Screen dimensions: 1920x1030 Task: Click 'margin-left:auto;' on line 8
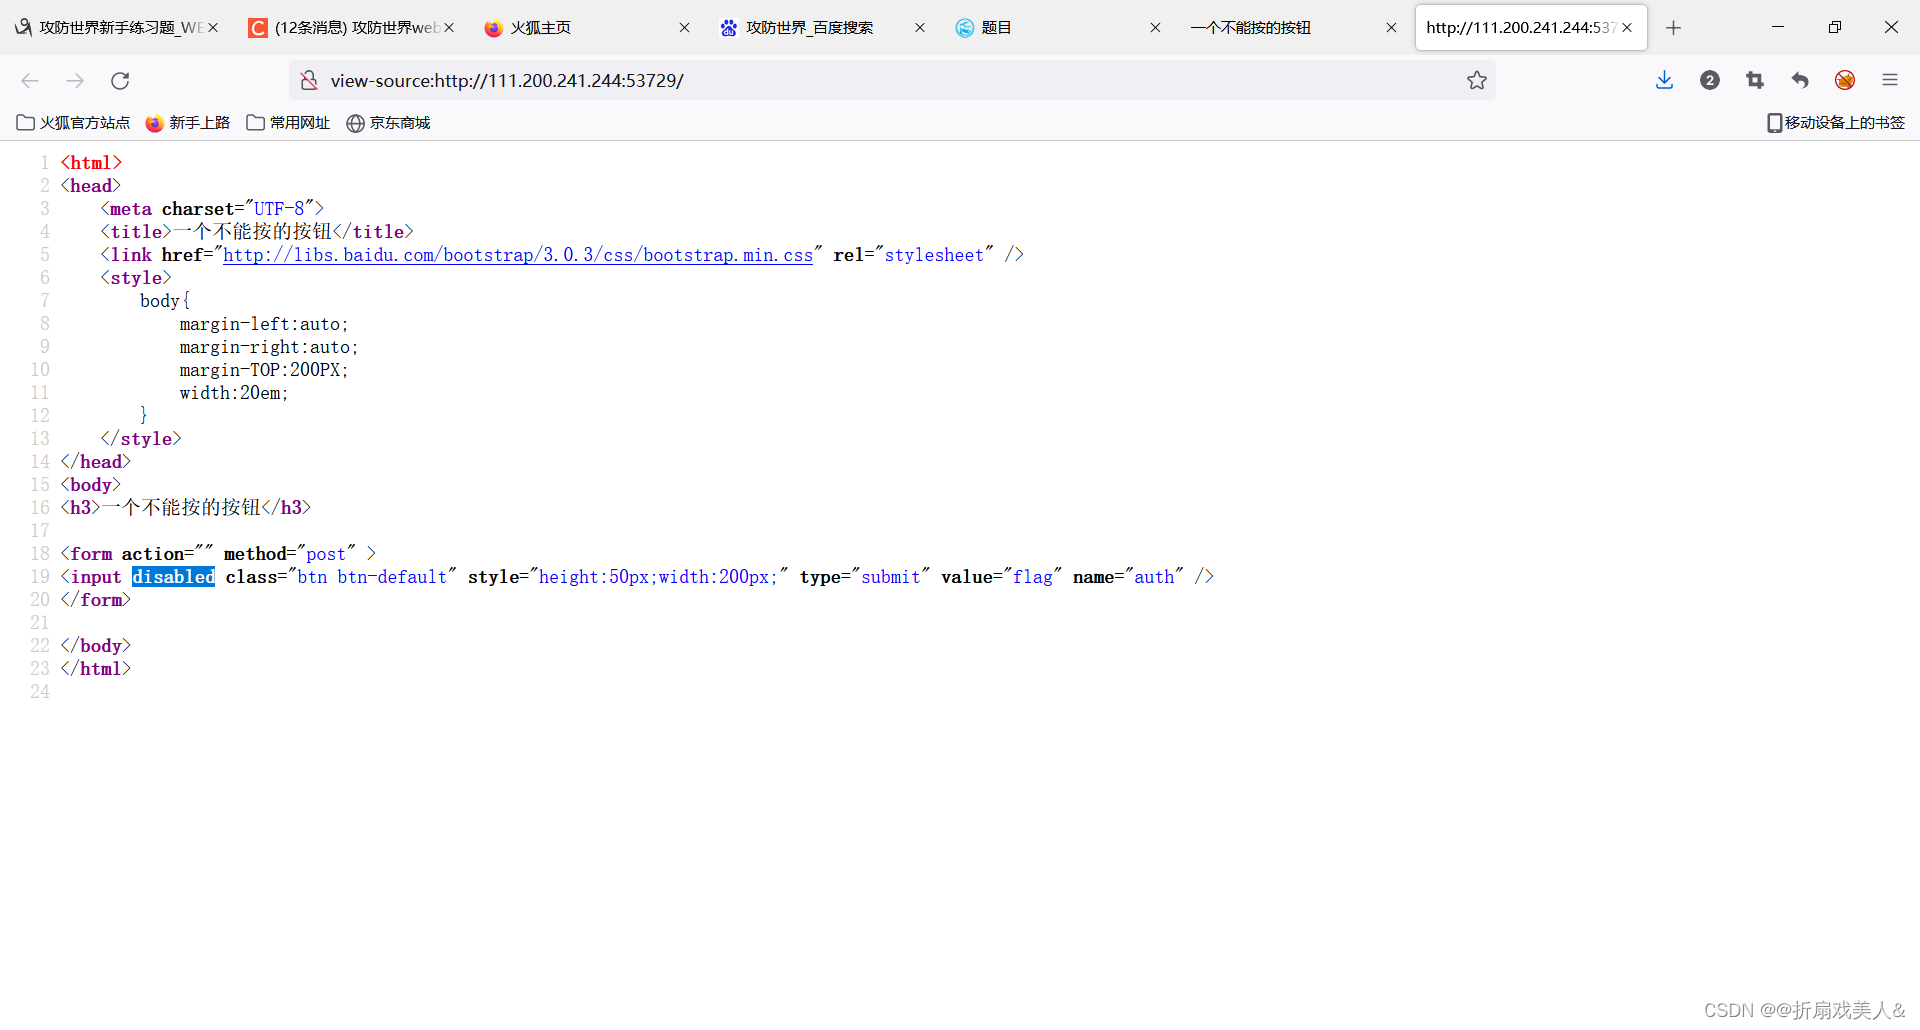[x=264, y=324]
